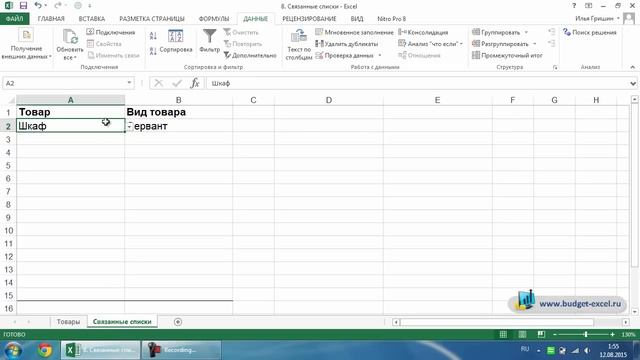
Task: Click Удалить дубликаты command
Action: [x=347, y=44]
